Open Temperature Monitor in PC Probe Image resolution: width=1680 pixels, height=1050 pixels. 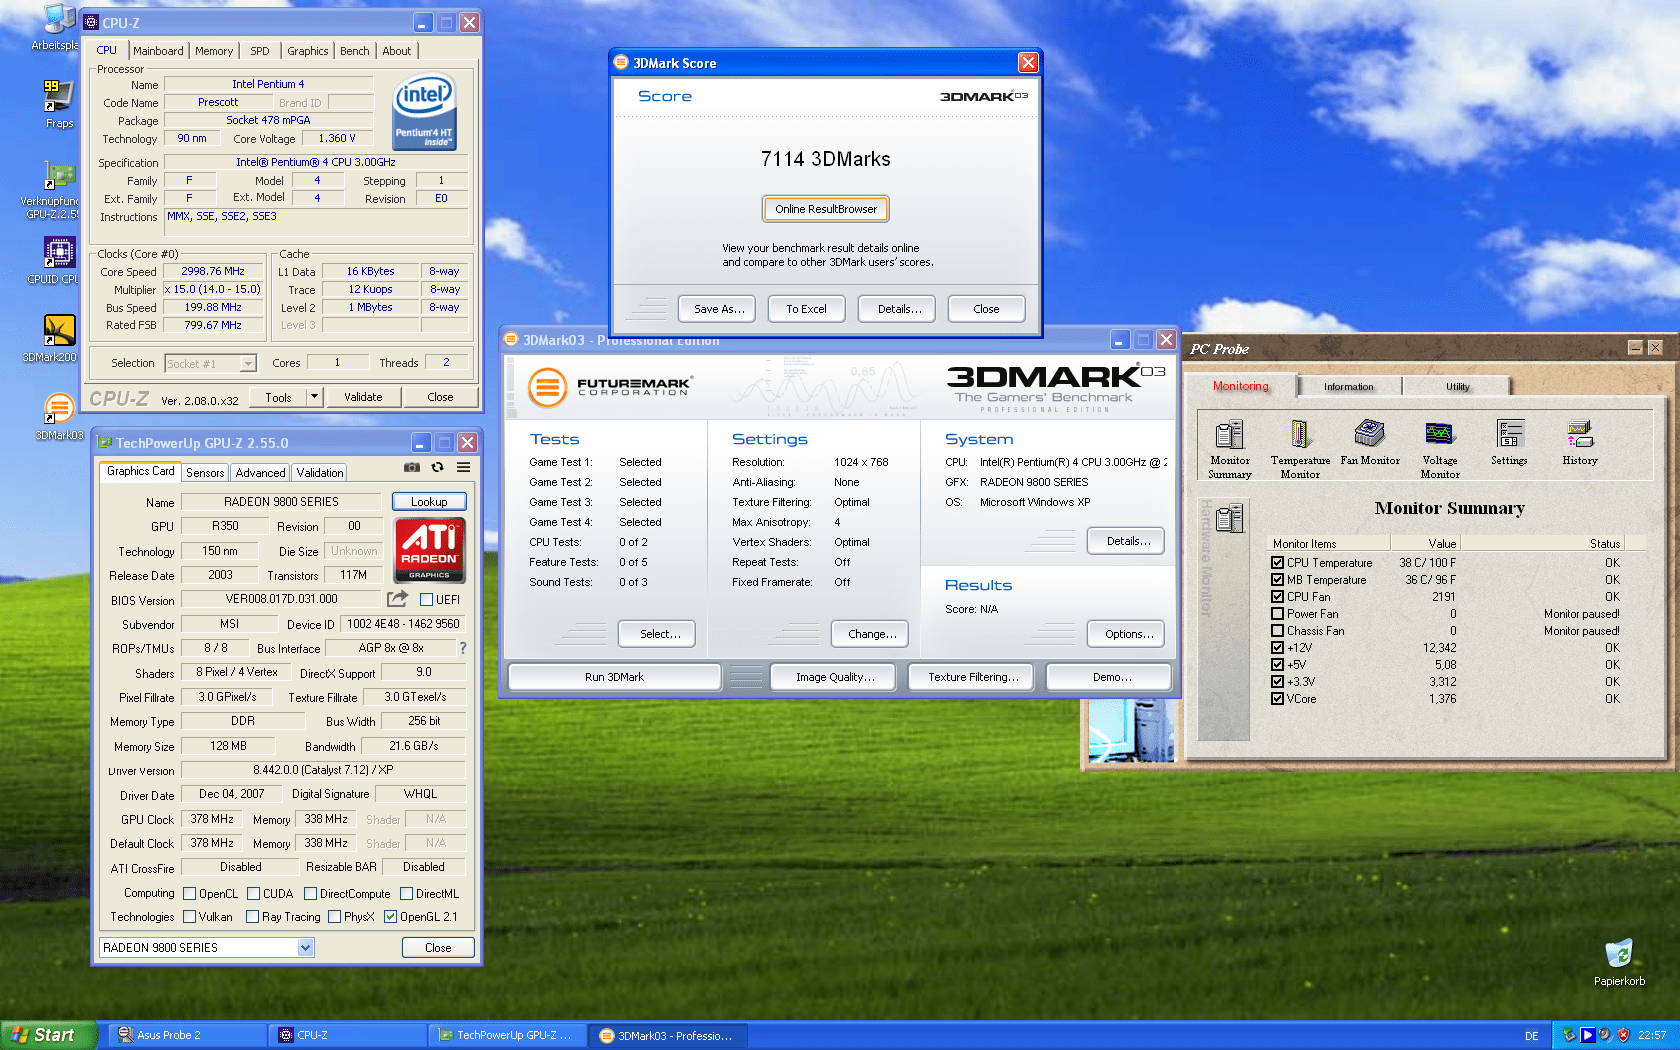click(1300, 449)
